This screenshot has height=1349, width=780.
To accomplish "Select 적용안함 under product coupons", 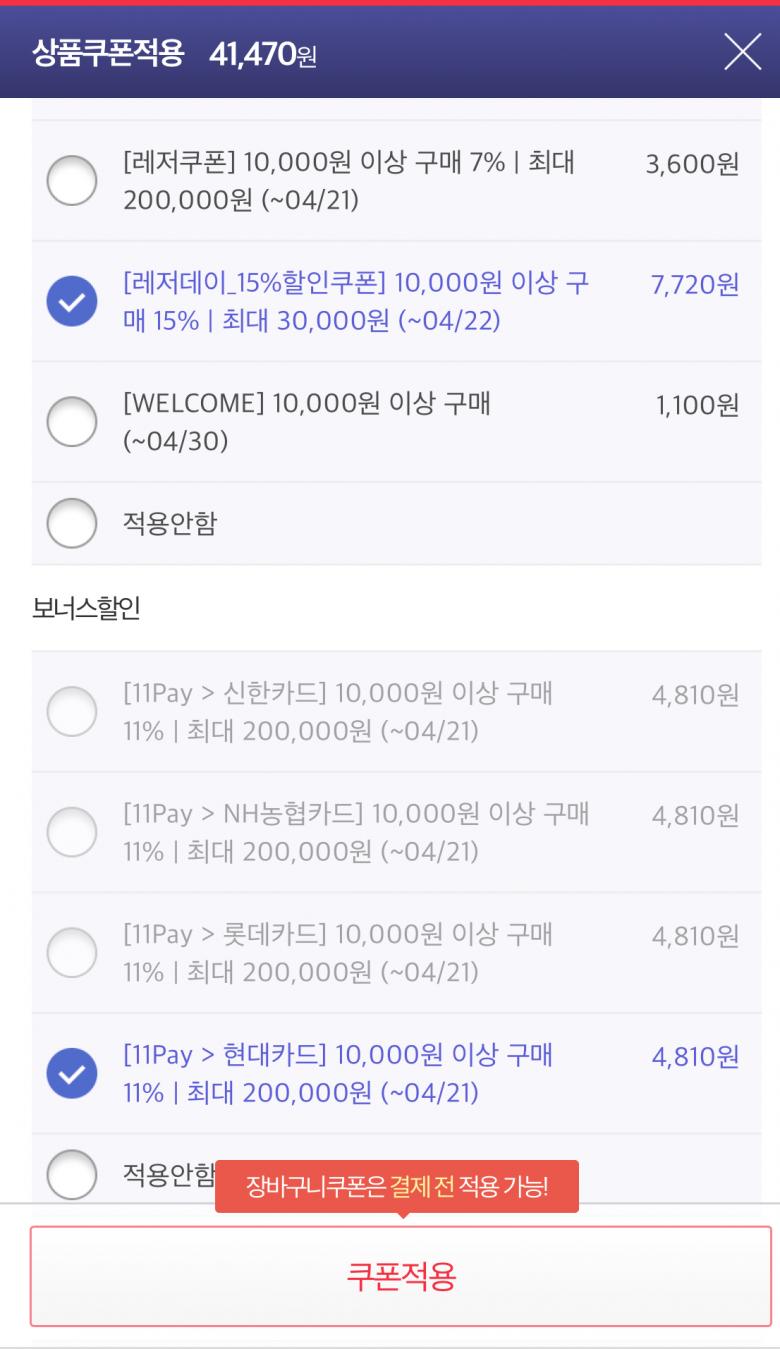I will pyautogui.click(x=72, y=523).
